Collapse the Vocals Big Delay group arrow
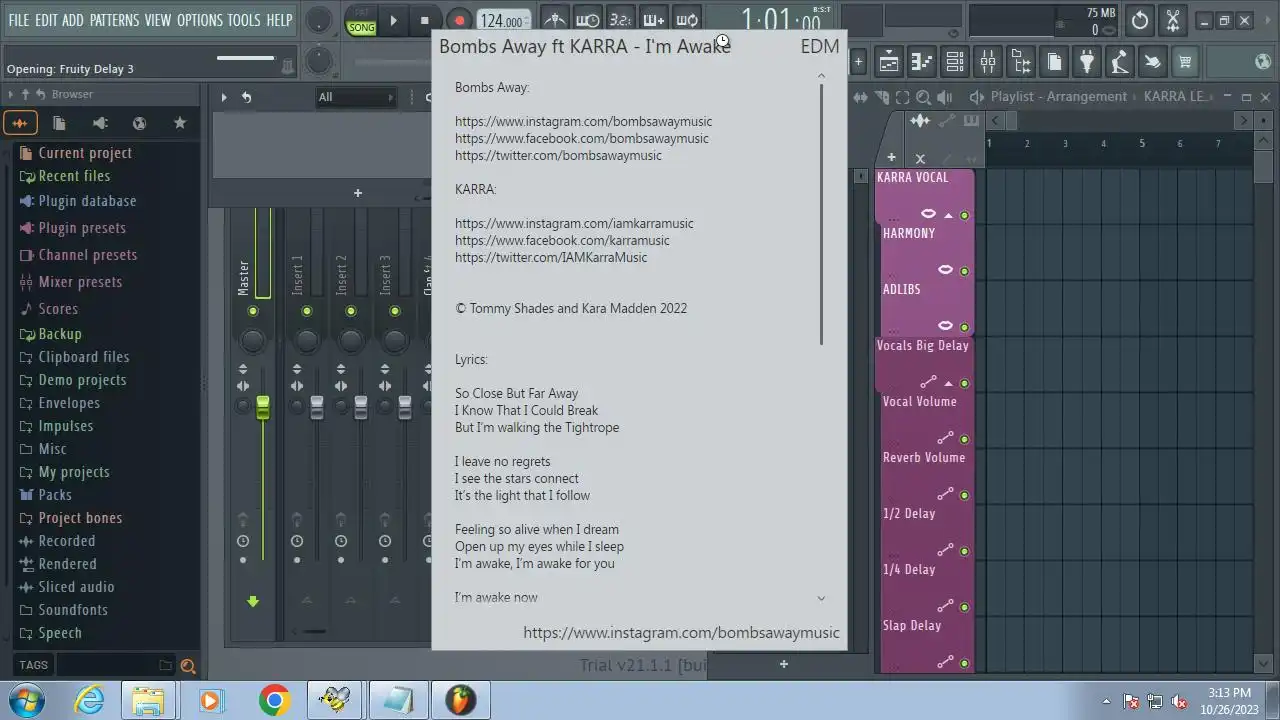 point(949,384)
